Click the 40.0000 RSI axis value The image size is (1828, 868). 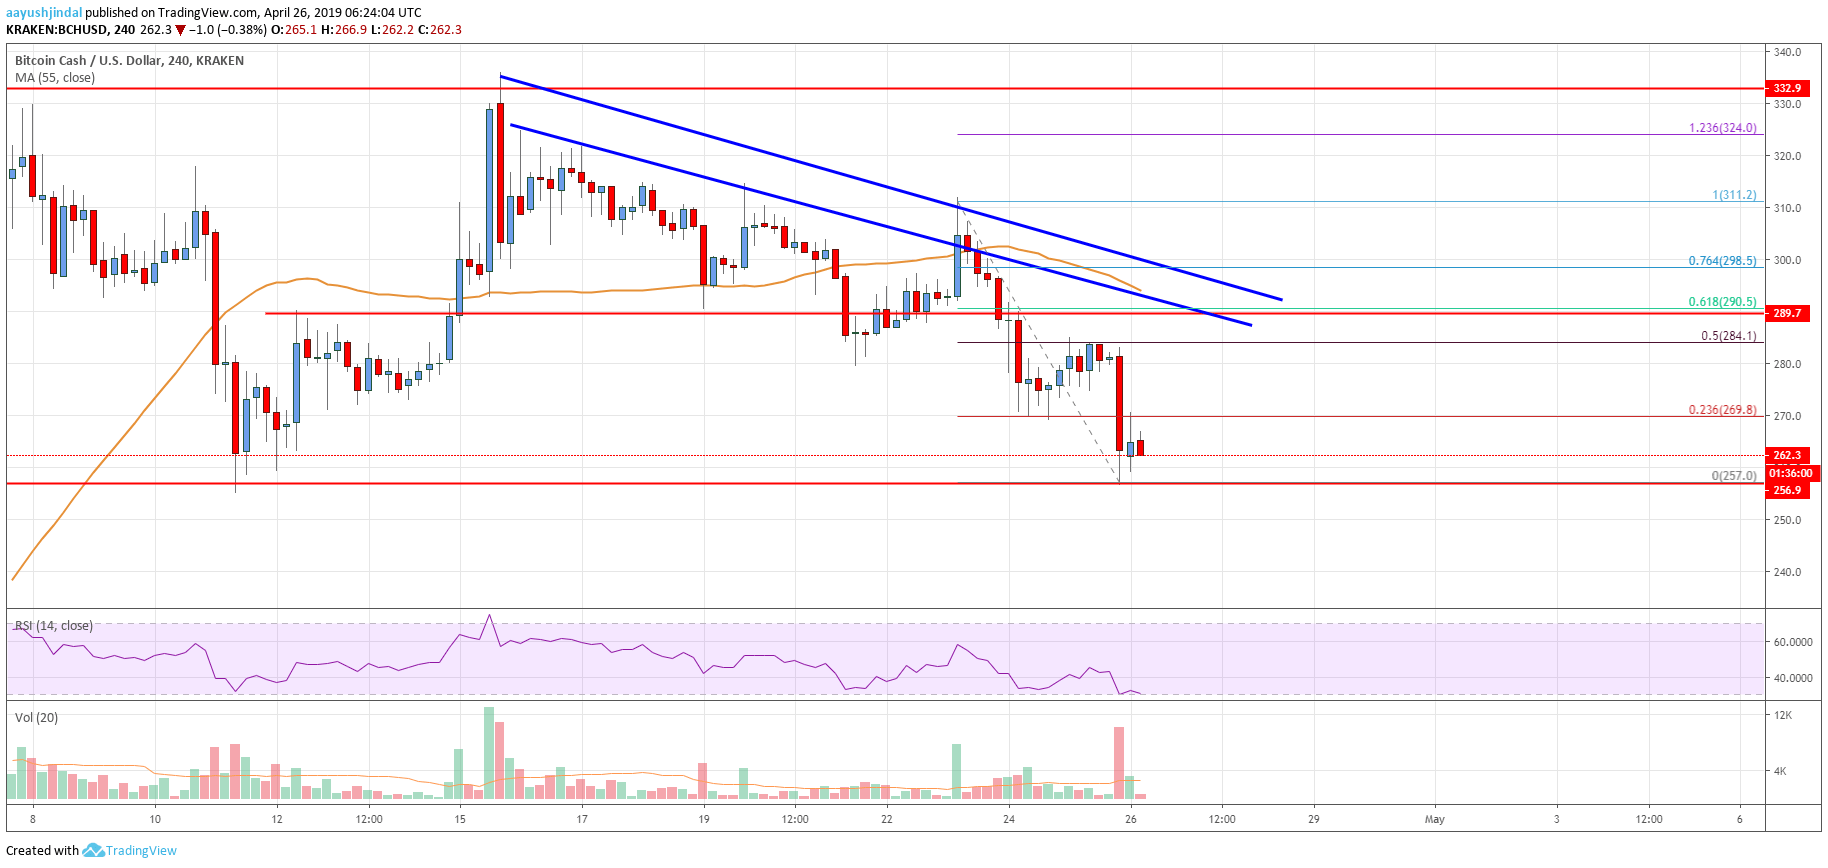click(1793, 678)
